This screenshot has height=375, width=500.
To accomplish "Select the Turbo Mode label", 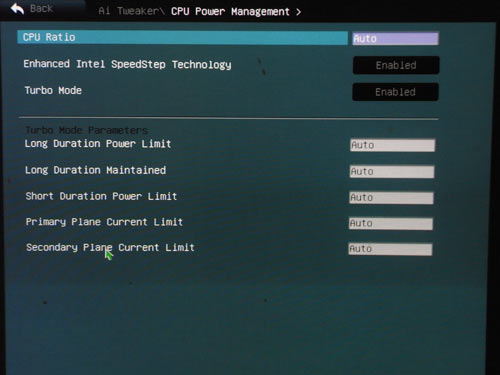I will point(53,90).
